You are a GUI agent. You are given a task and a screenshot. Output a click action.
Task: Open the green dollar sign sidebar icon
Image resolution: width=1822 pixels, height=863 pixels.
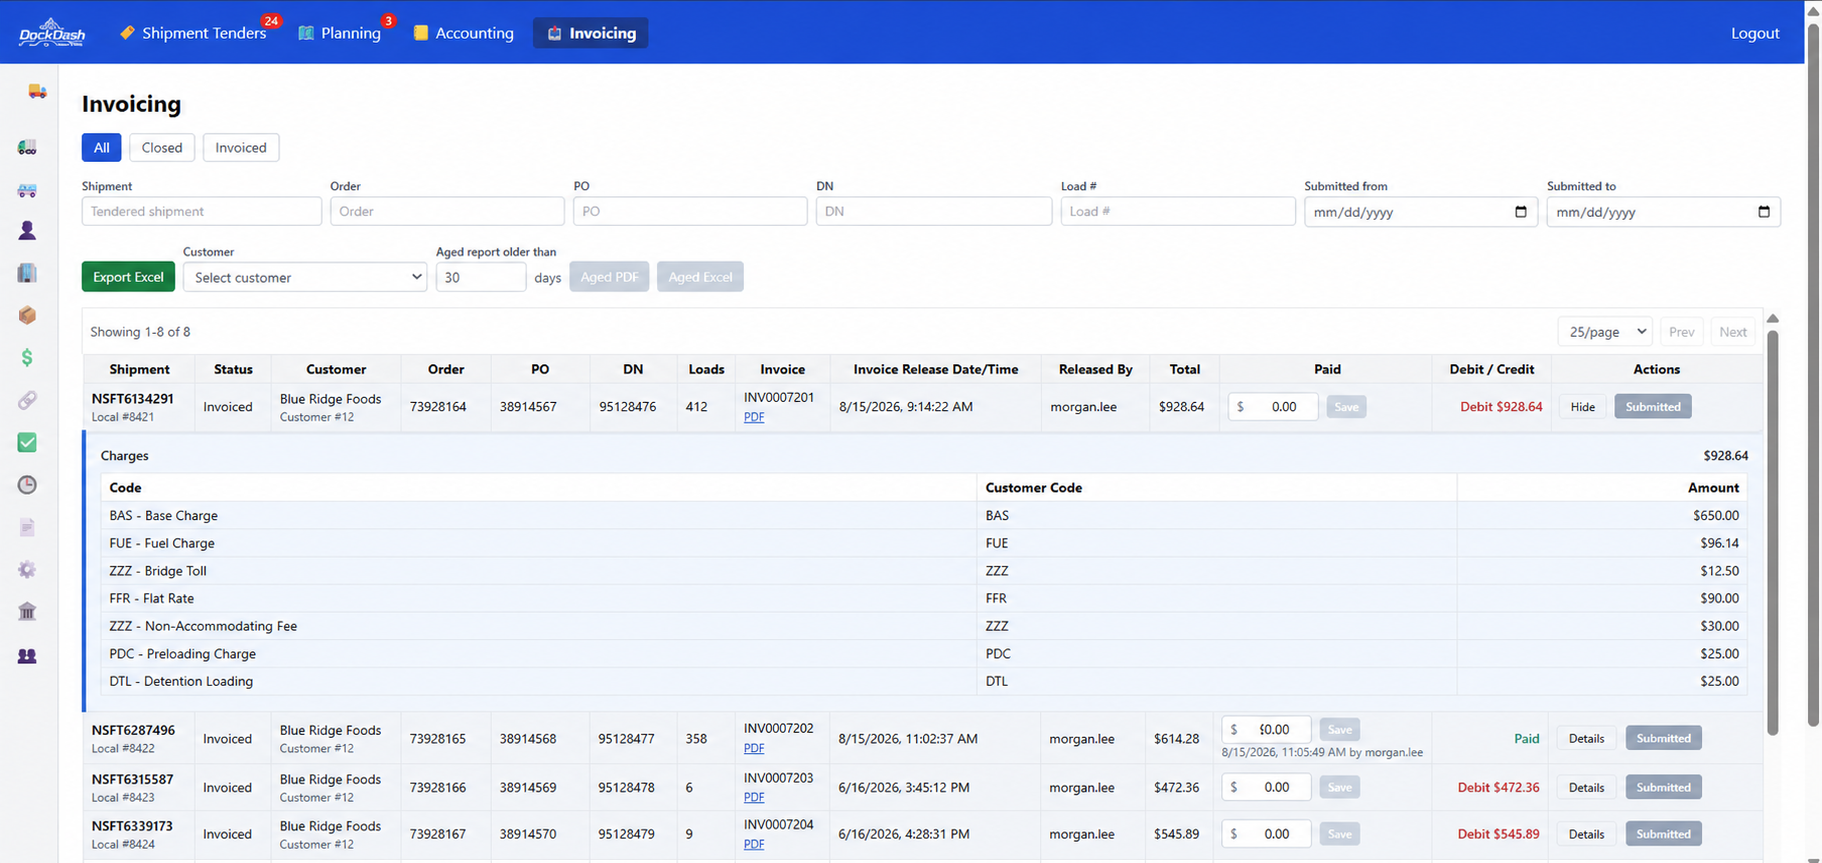click(27, 358)
